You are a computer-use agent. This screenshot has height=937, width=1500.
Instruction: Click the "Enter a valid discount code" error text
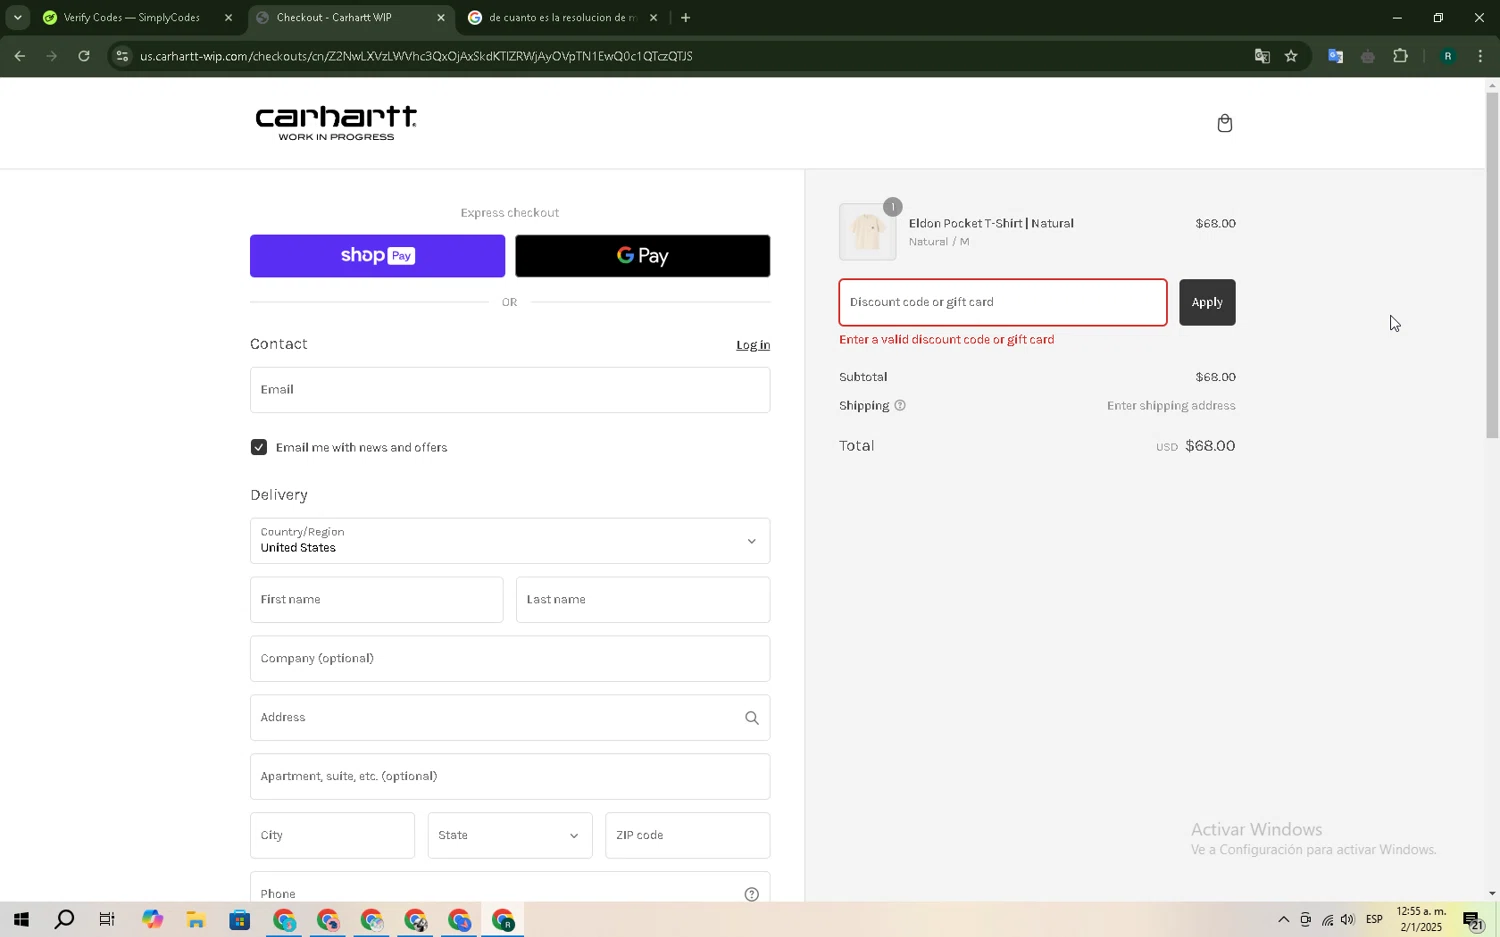click(947, 340)
